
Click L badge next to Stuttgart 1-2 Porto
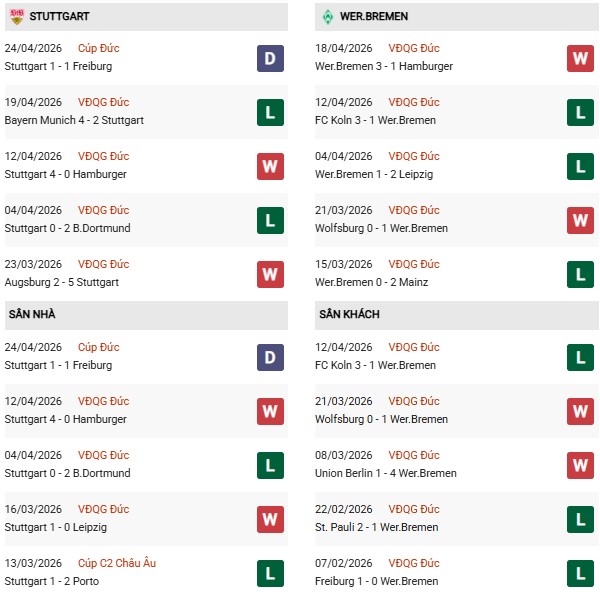pyautogui.click(x=270, y=573)
